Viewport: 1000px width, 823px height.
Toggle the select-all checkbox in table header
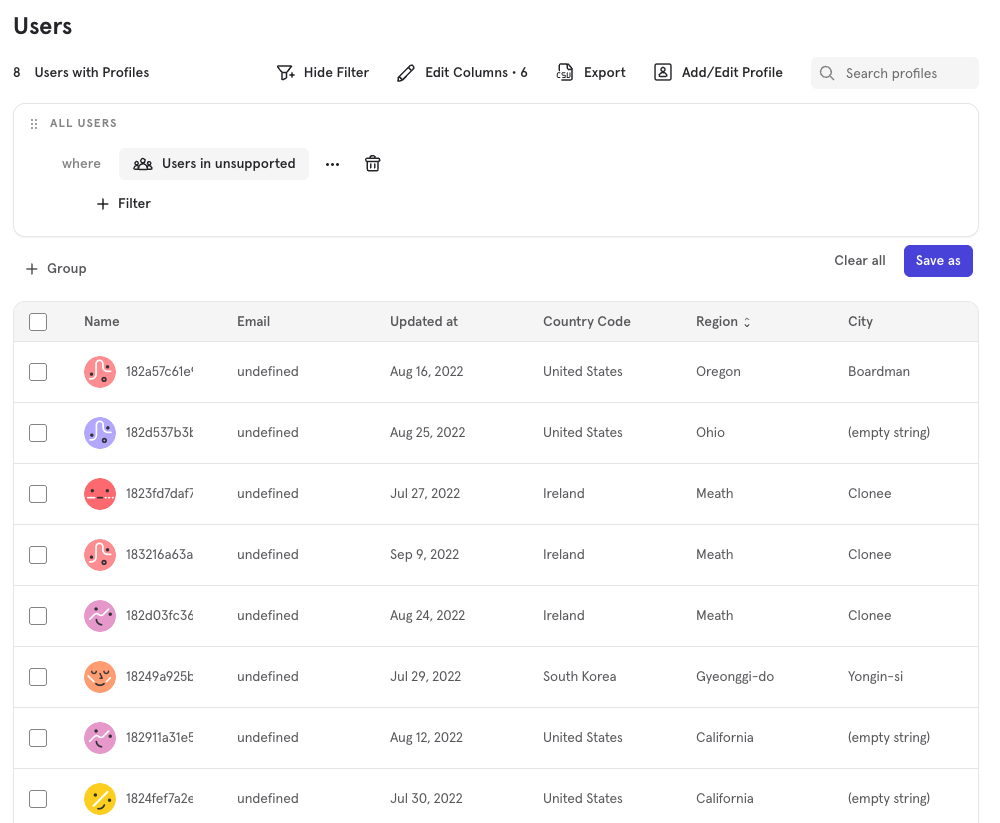click(x=38, y=322)
